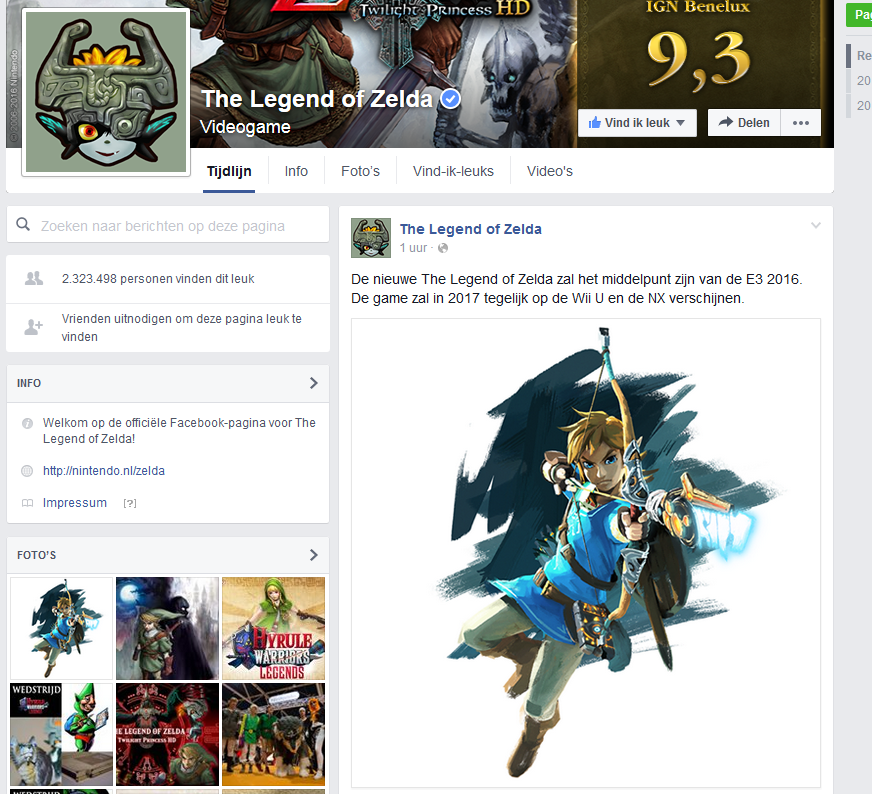872x794 pixels.
Task: Click the INFO section header
Action: point(167,384)
